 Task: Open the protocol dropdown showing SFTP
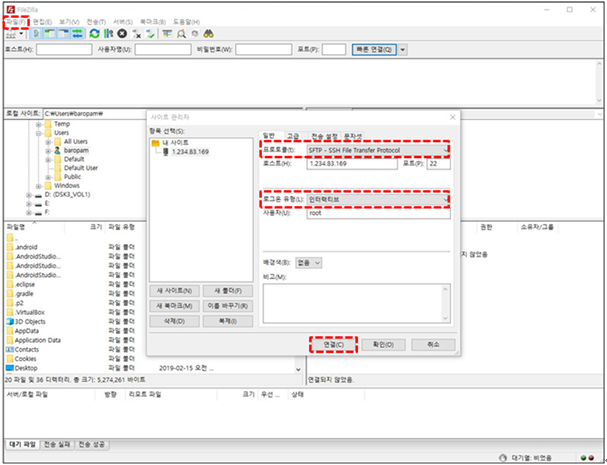tap(378, 150)
